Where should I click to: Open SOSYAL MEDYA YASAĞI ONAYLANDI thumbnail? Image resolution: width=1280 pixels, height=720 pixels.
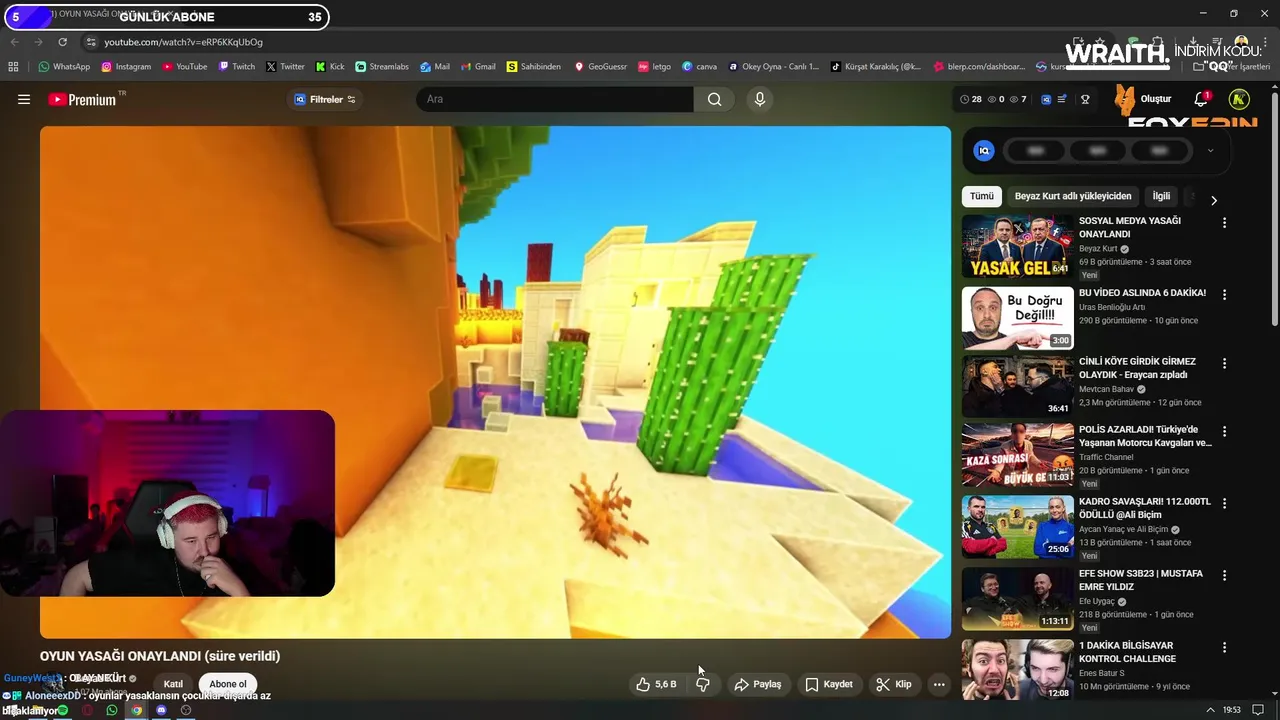[1017, 247]
